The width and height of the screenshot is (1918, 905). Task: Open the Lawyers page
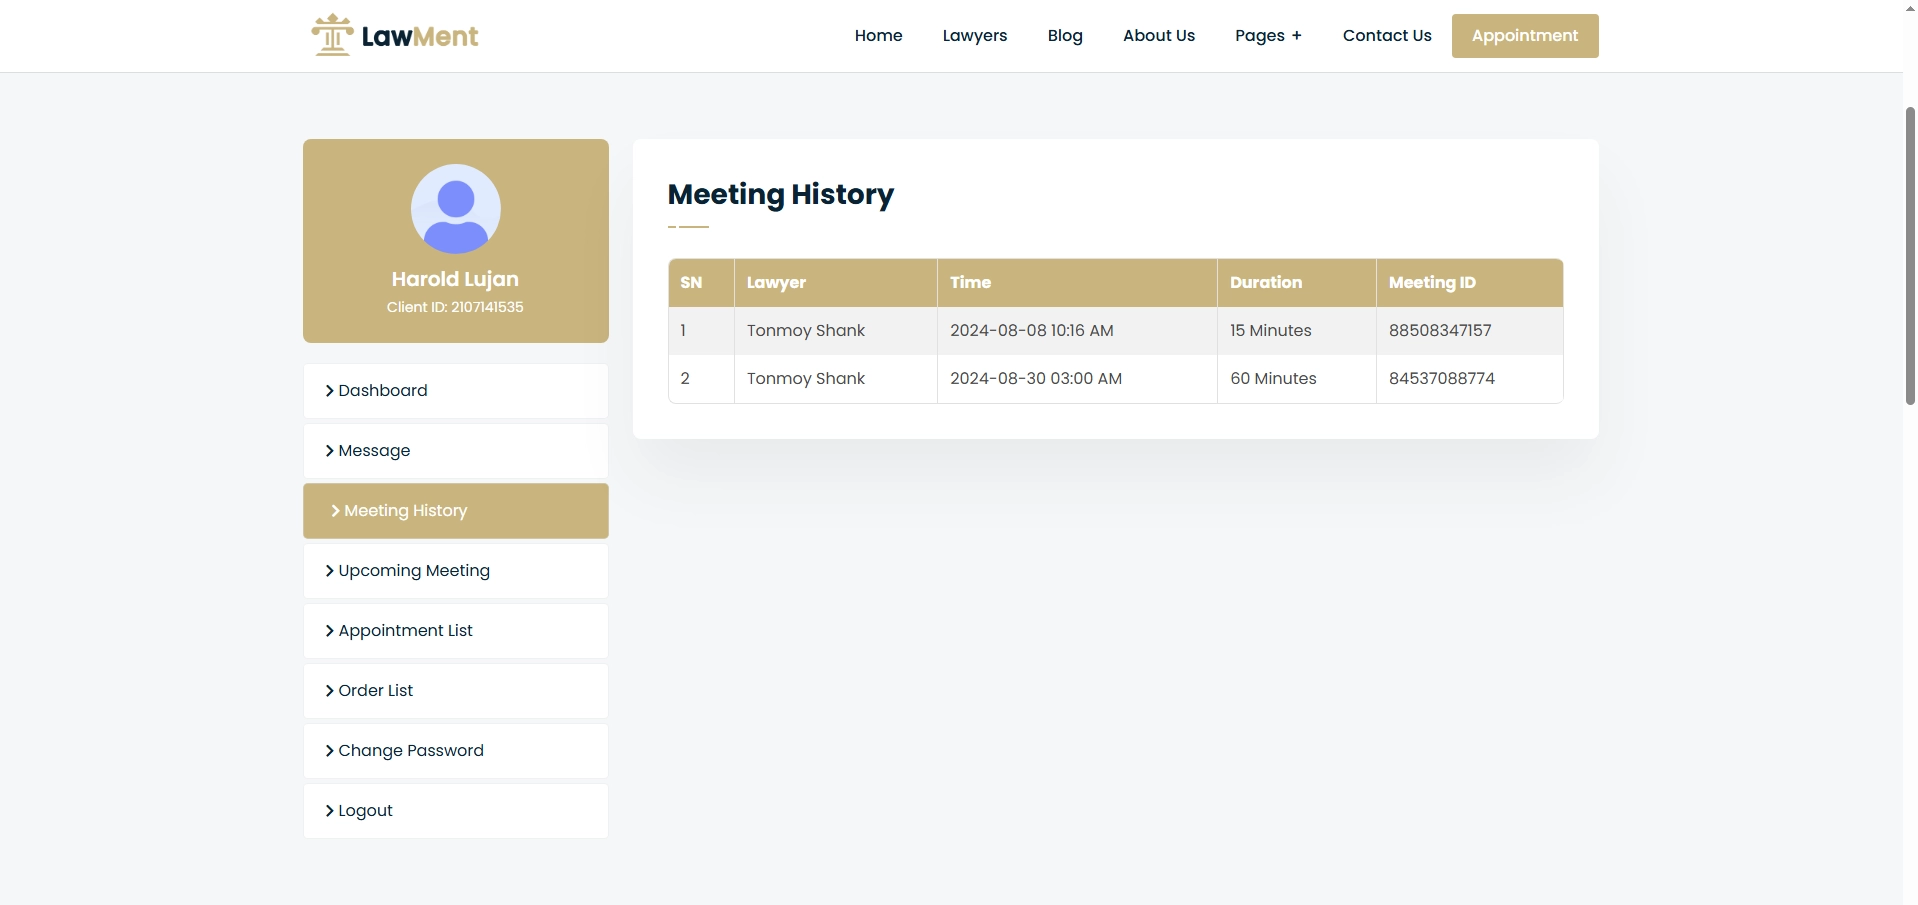(x=974, y=36)
